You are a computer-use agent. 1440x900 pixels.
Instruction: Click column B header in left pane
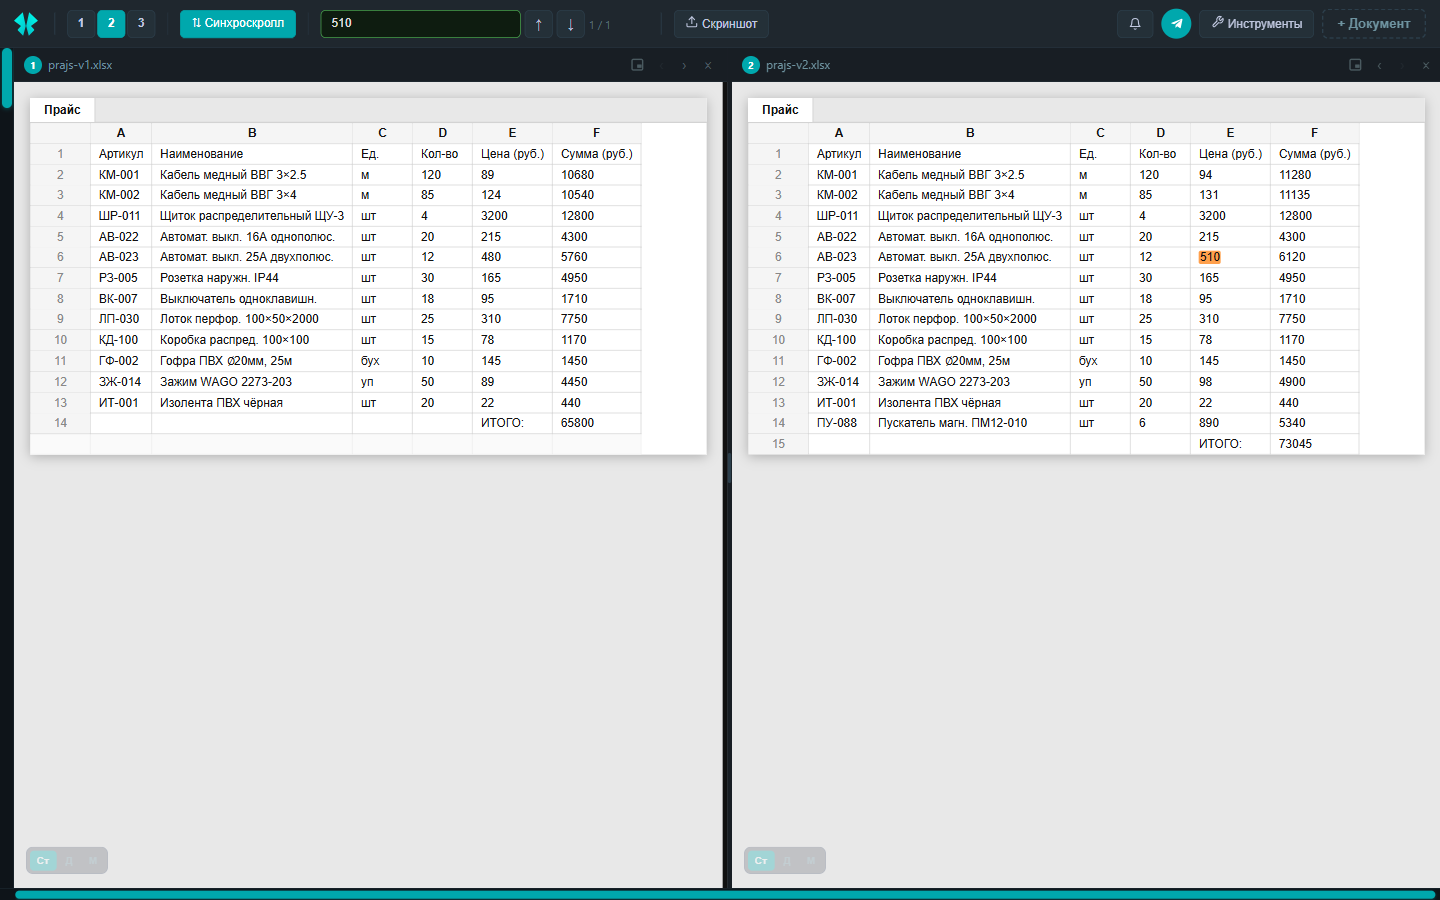(252, 133)
